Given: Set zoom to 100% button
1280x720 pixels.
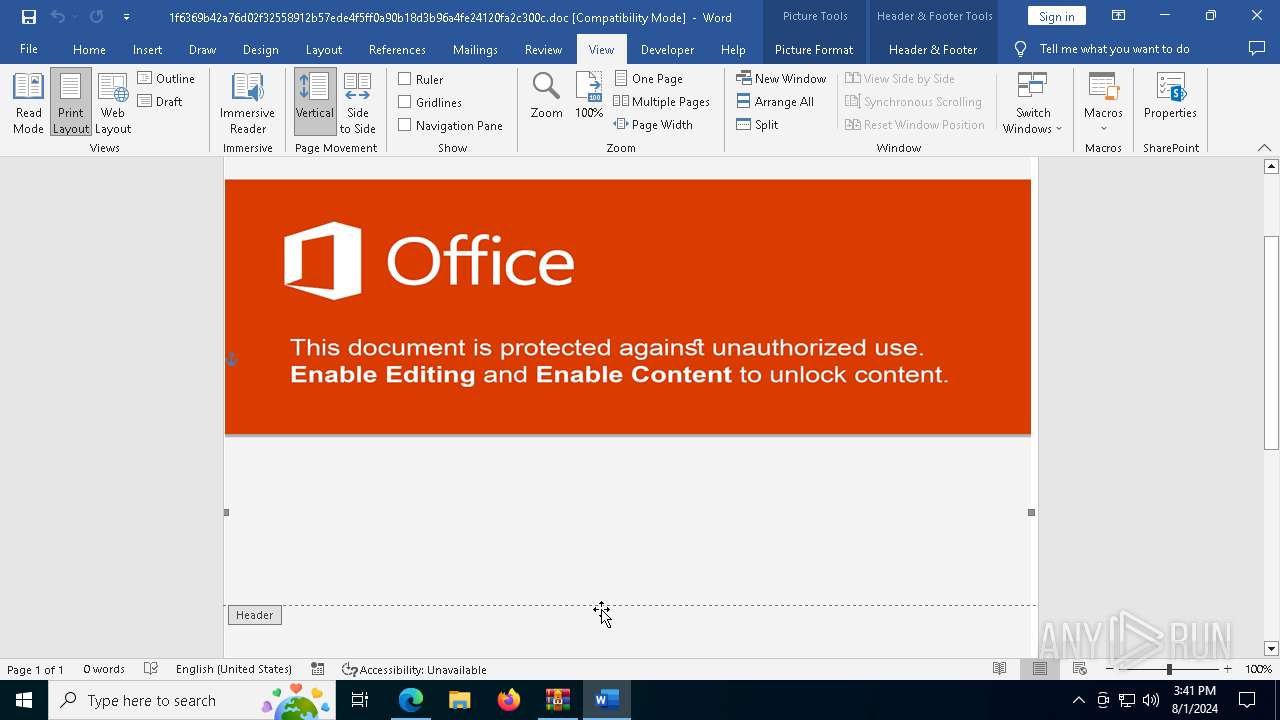Looking at the screenshot, I should (x=589, y=96).
